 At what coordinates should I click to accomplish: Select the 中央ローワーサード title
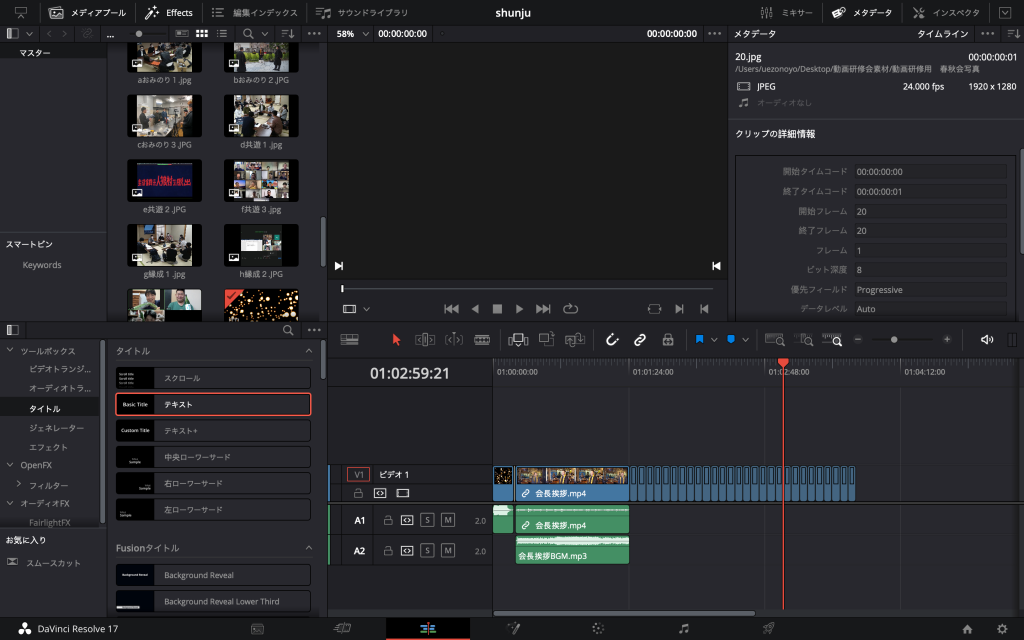pyautogui.click(x=213, y=457)
